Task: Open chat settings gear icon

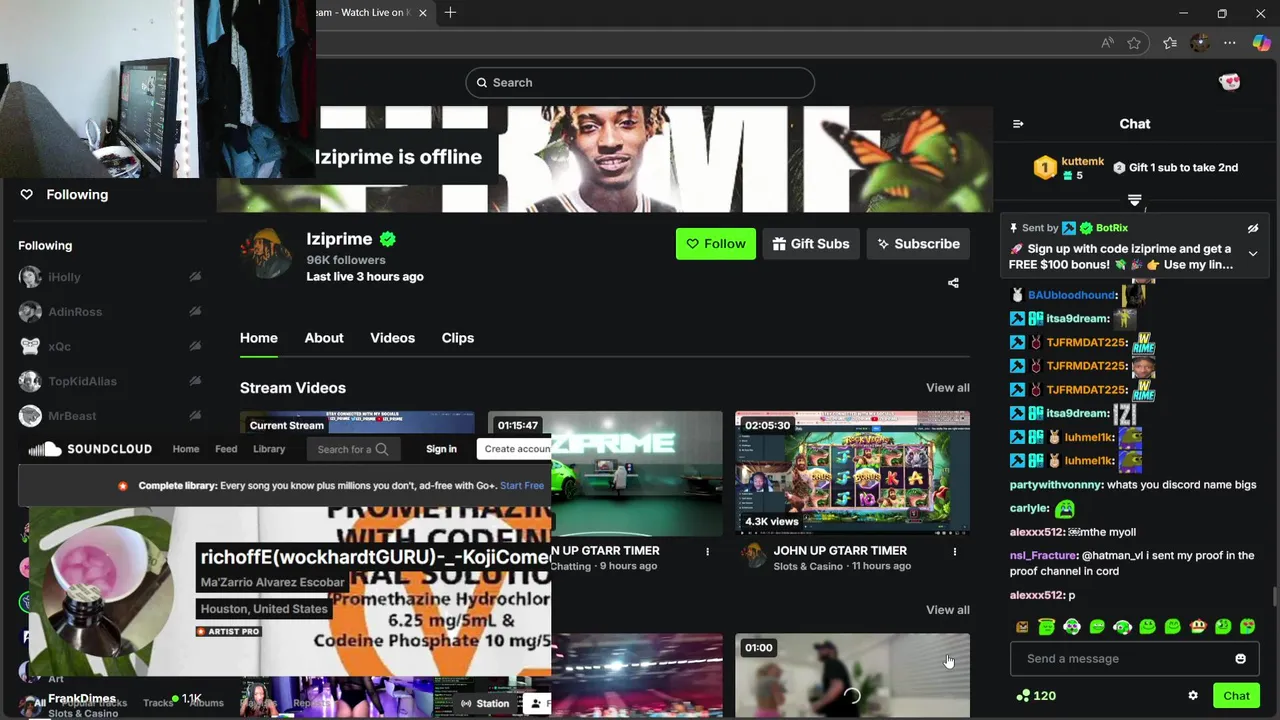Action: pos(1193,696)
